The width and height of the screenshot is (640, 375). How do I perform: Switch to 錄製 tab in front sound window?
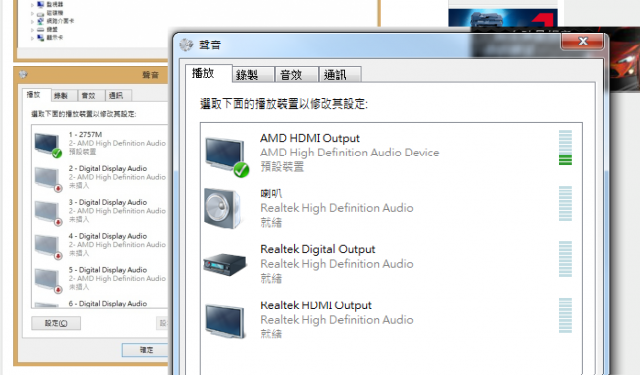253,75
